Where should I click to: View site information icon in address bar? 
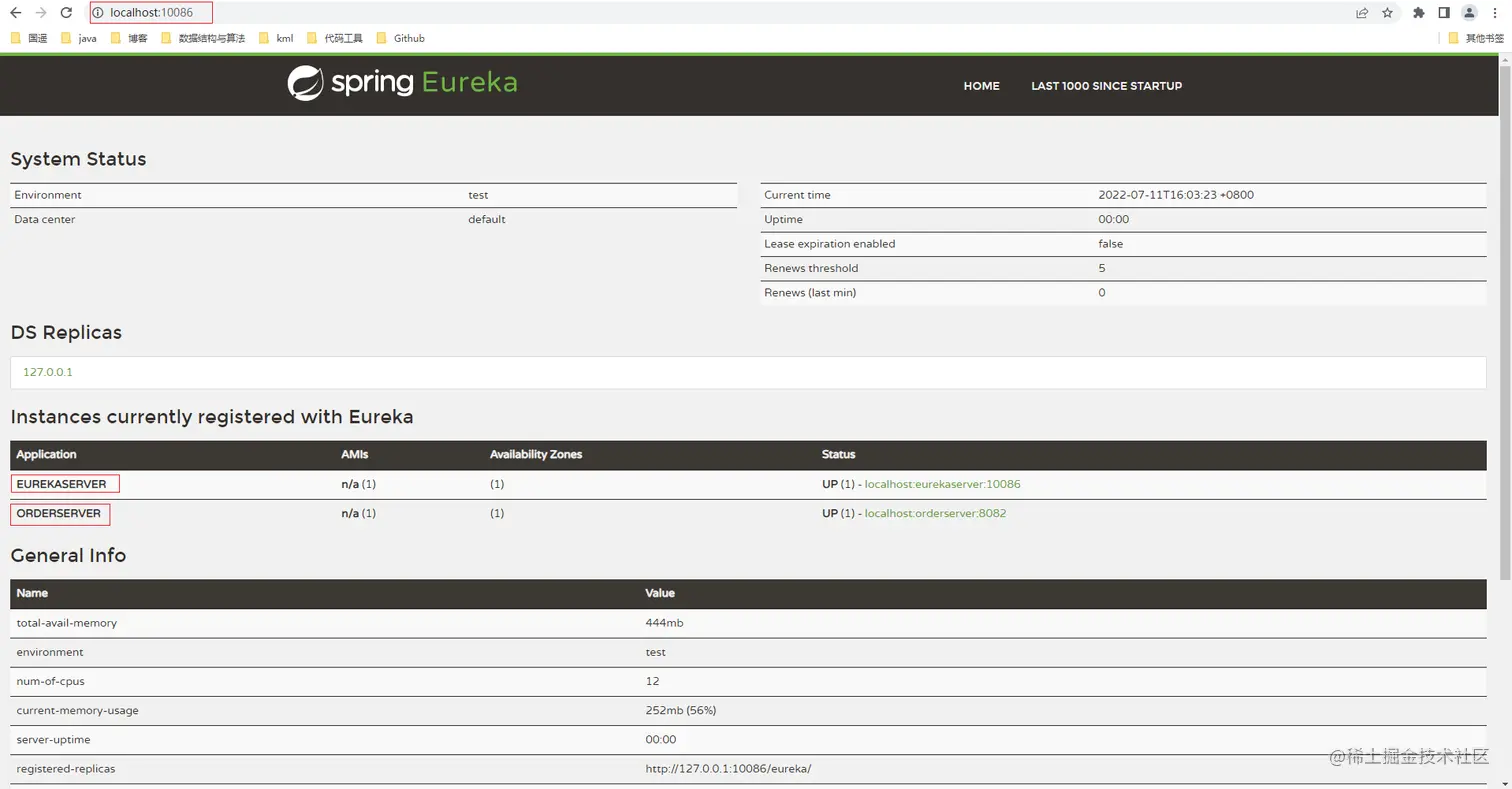pos(98,13)
